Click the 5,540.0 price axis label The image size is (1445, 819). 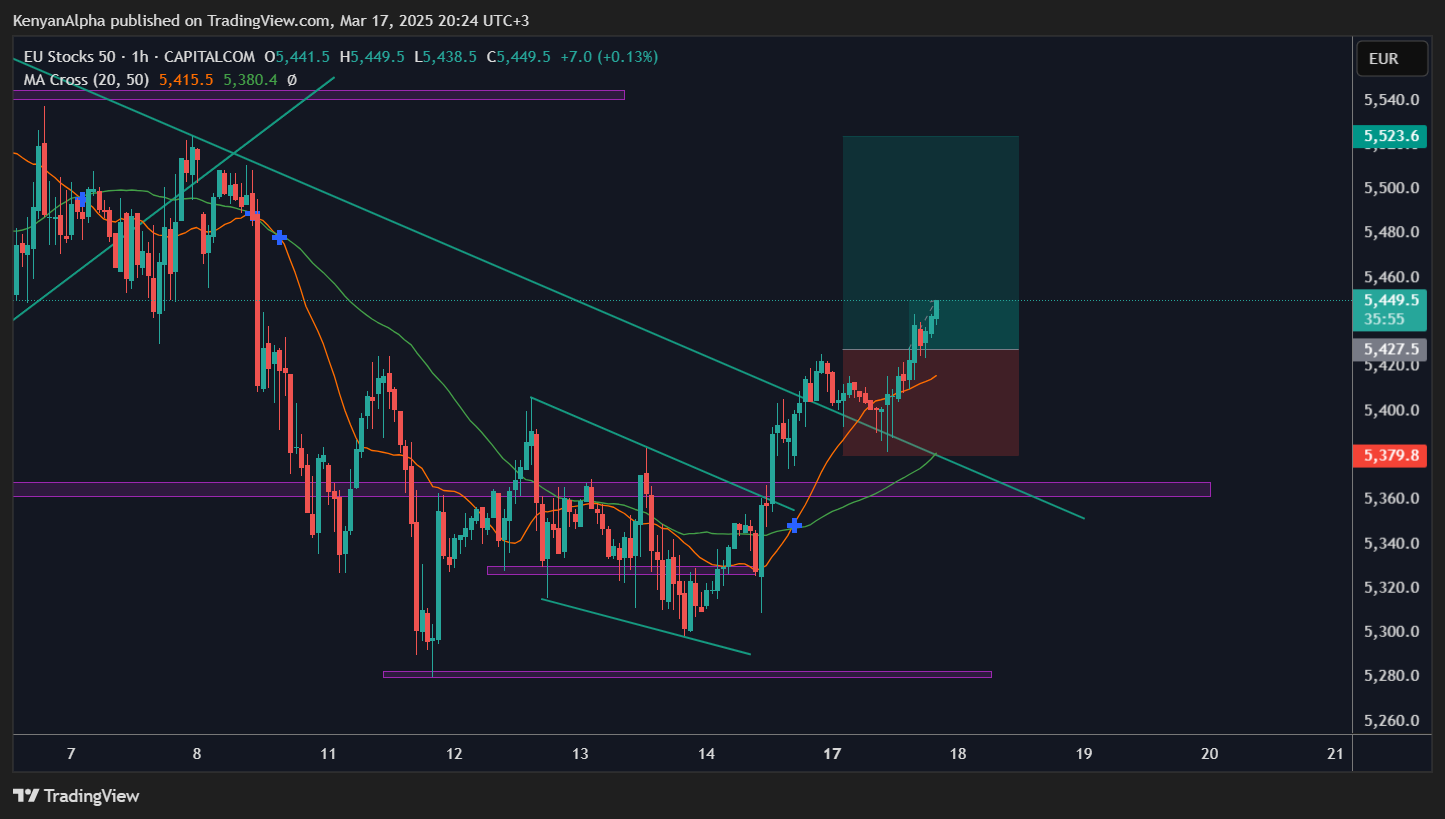pos(1392,100)
